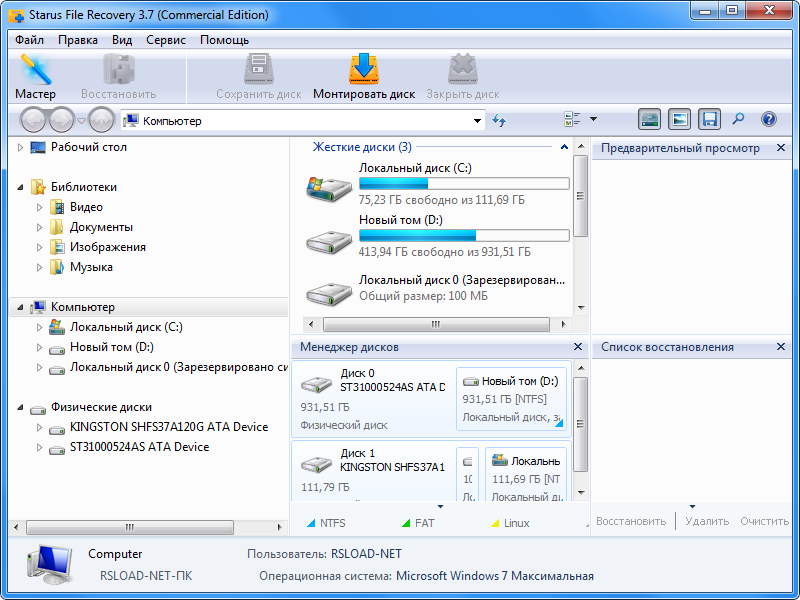Select the Новый том (D:) partition block
The image size is (800, 600).
(511, 399)
